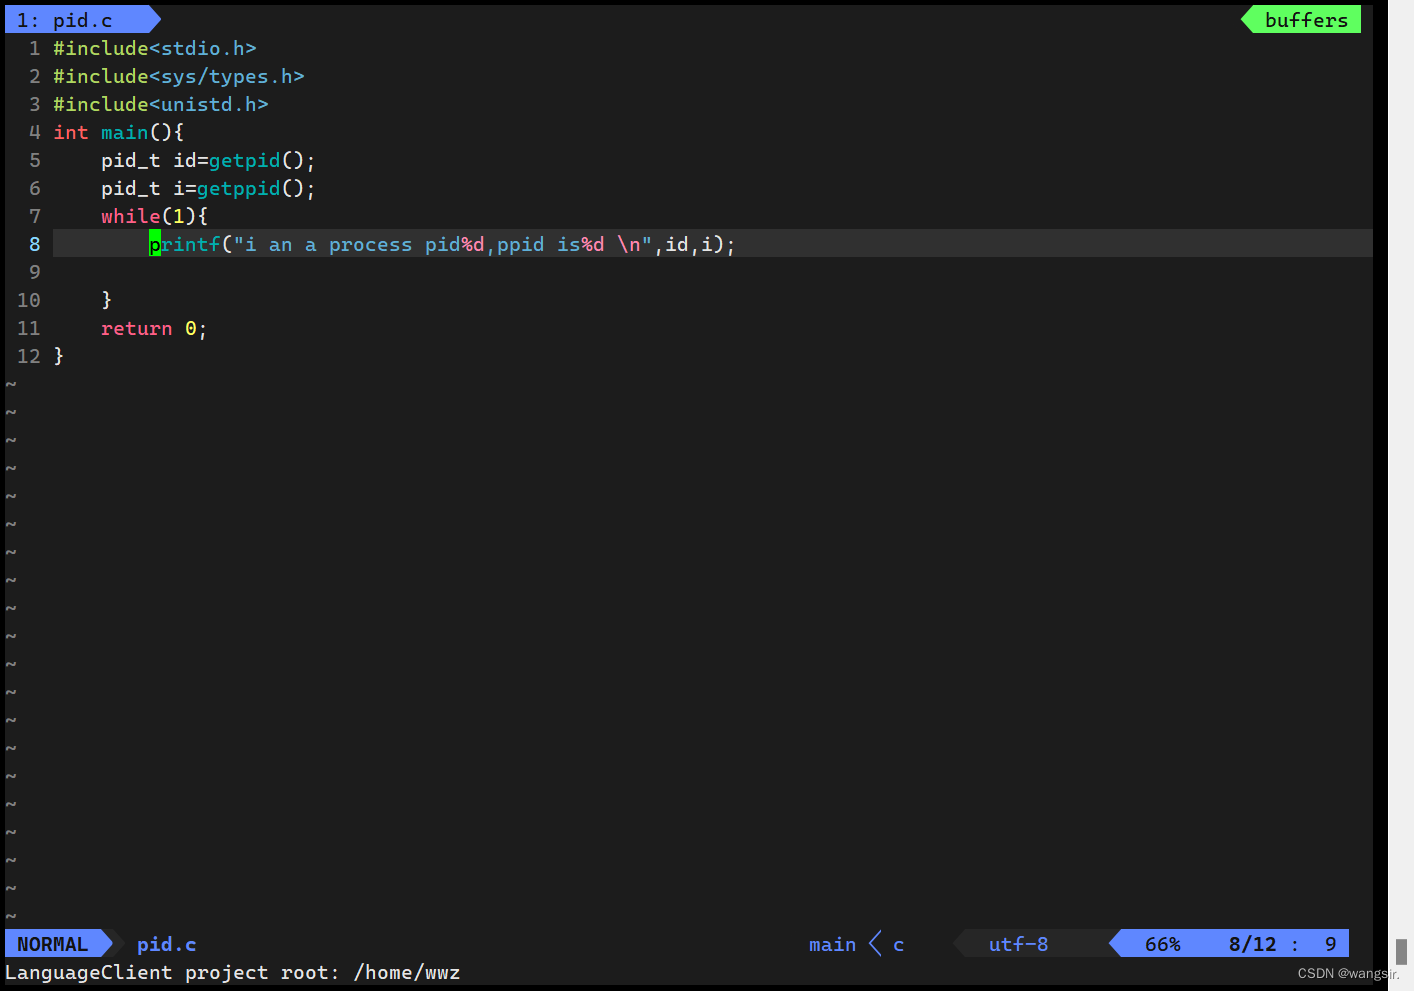Click line number 12 in the gutter
The height and width of the screenshot is (991, 1414).
[28, 356]
